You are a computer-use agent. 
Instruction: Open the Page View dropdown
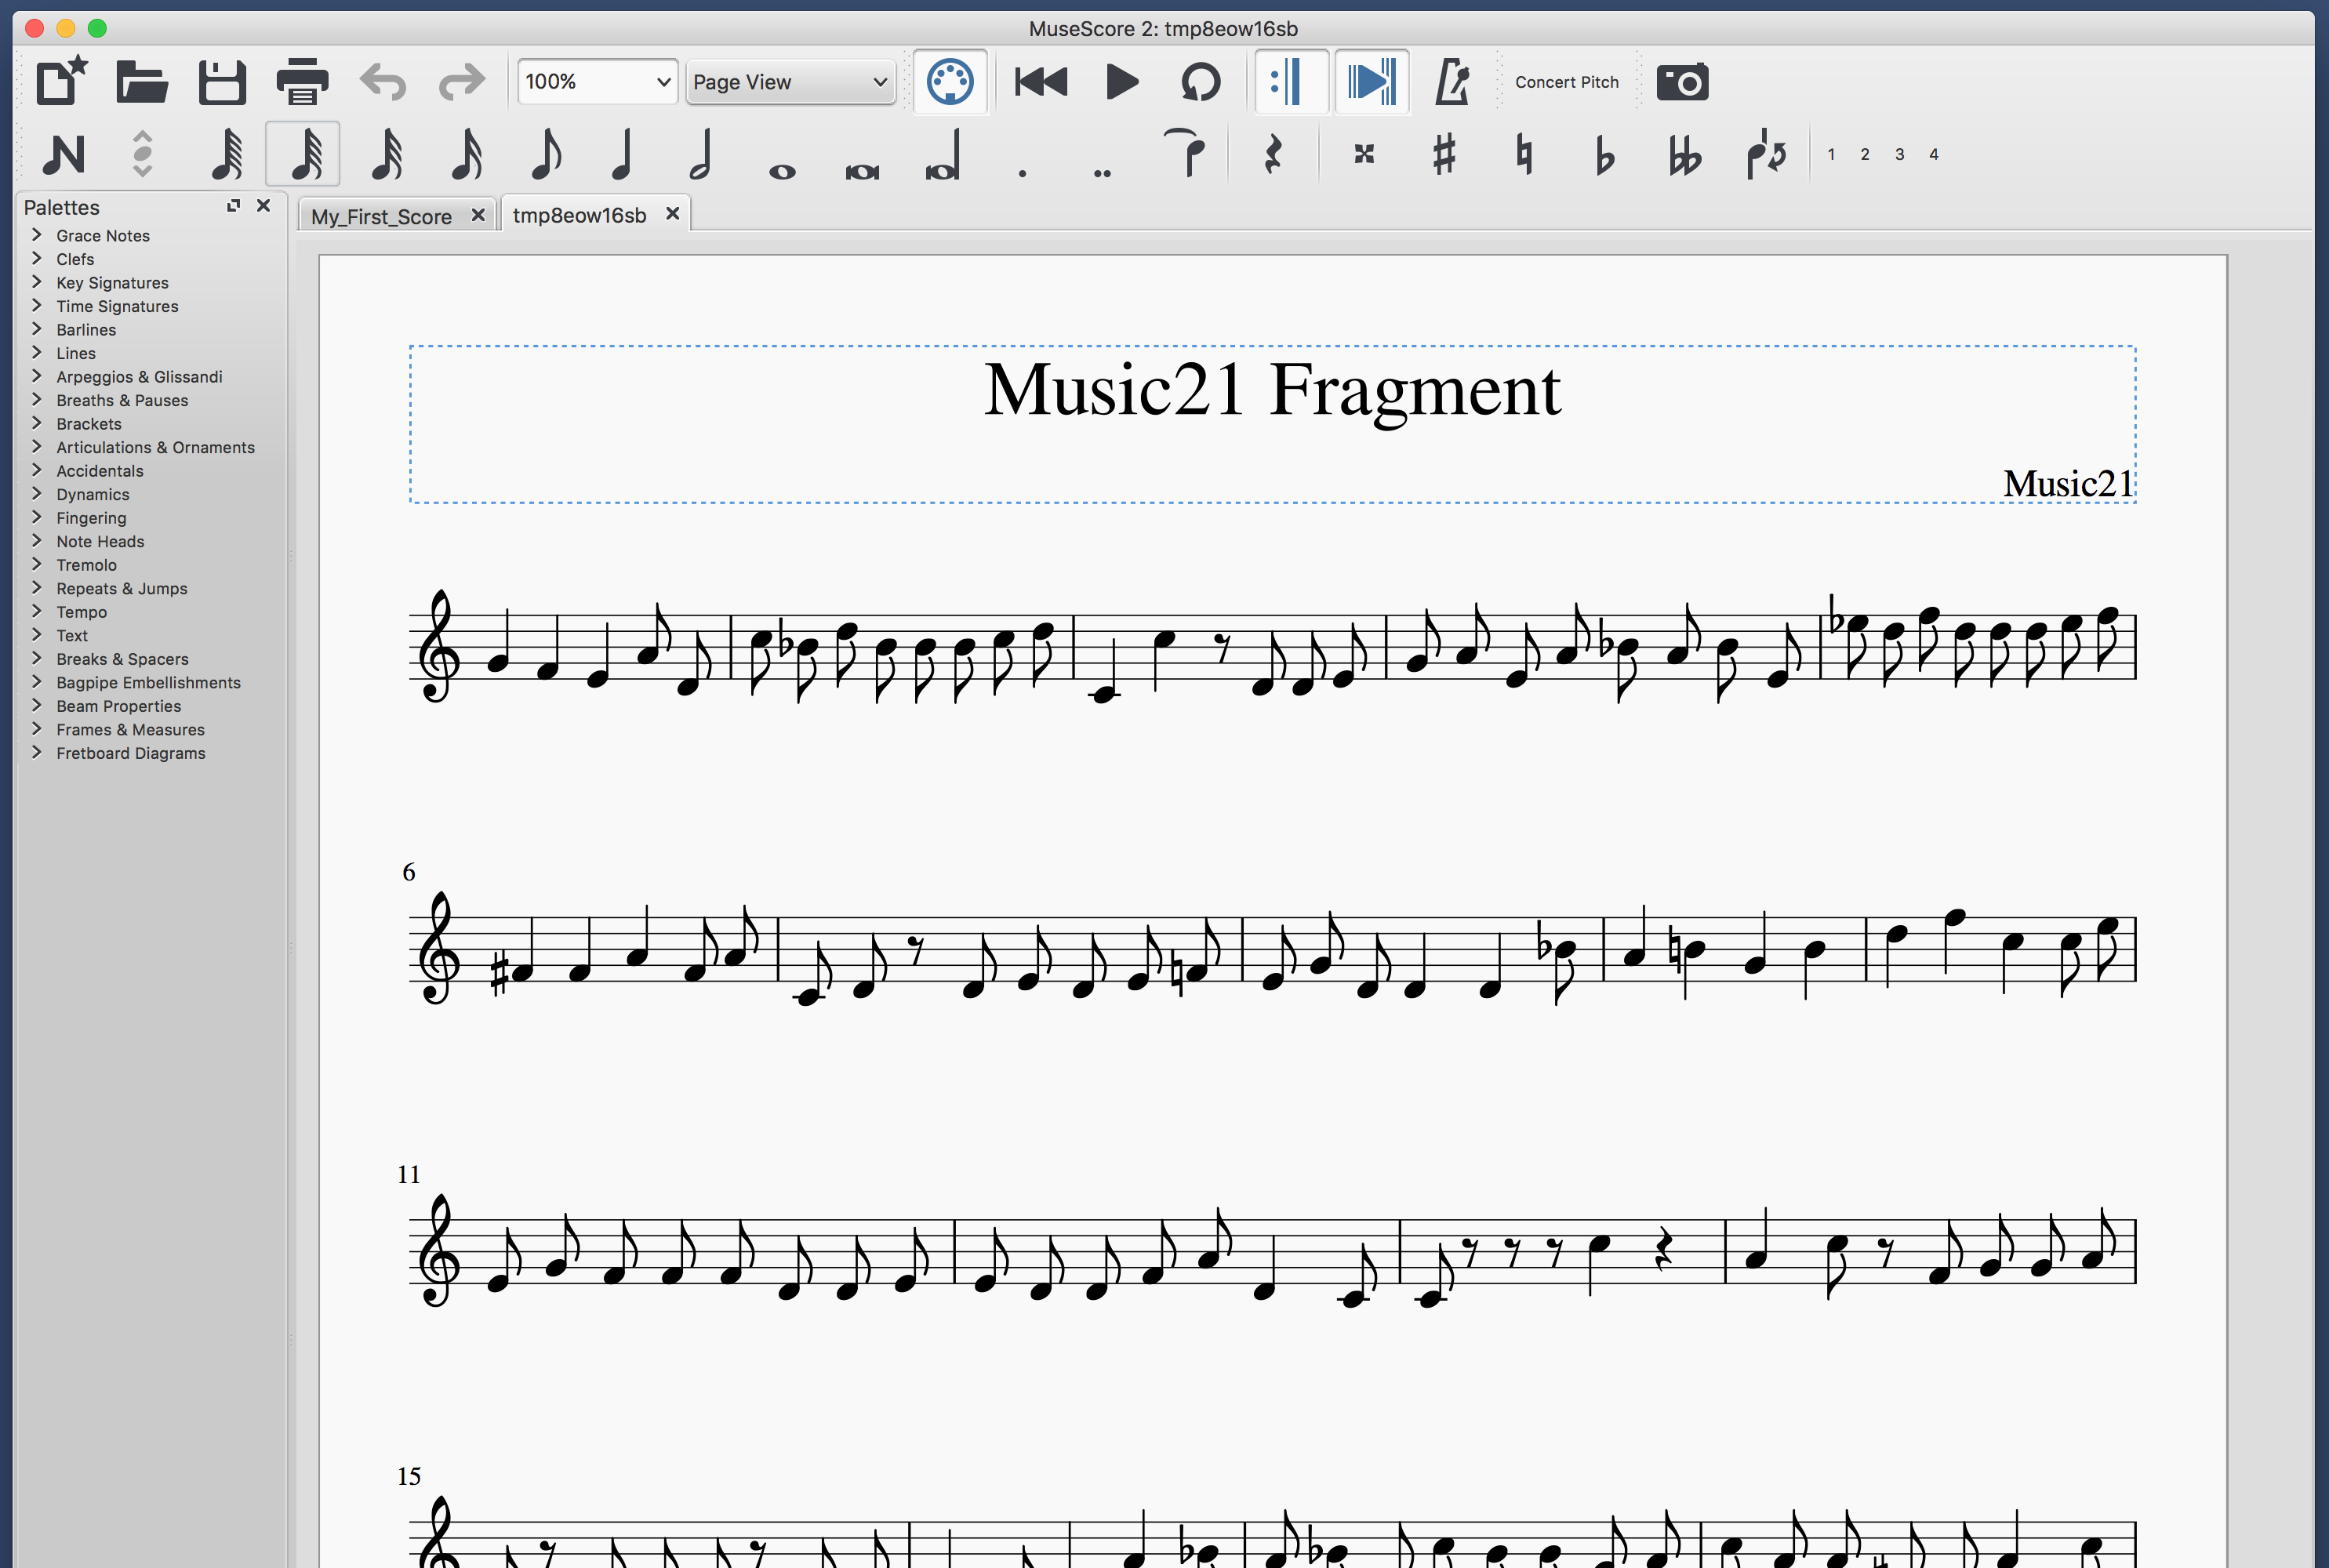coord(789,82)
